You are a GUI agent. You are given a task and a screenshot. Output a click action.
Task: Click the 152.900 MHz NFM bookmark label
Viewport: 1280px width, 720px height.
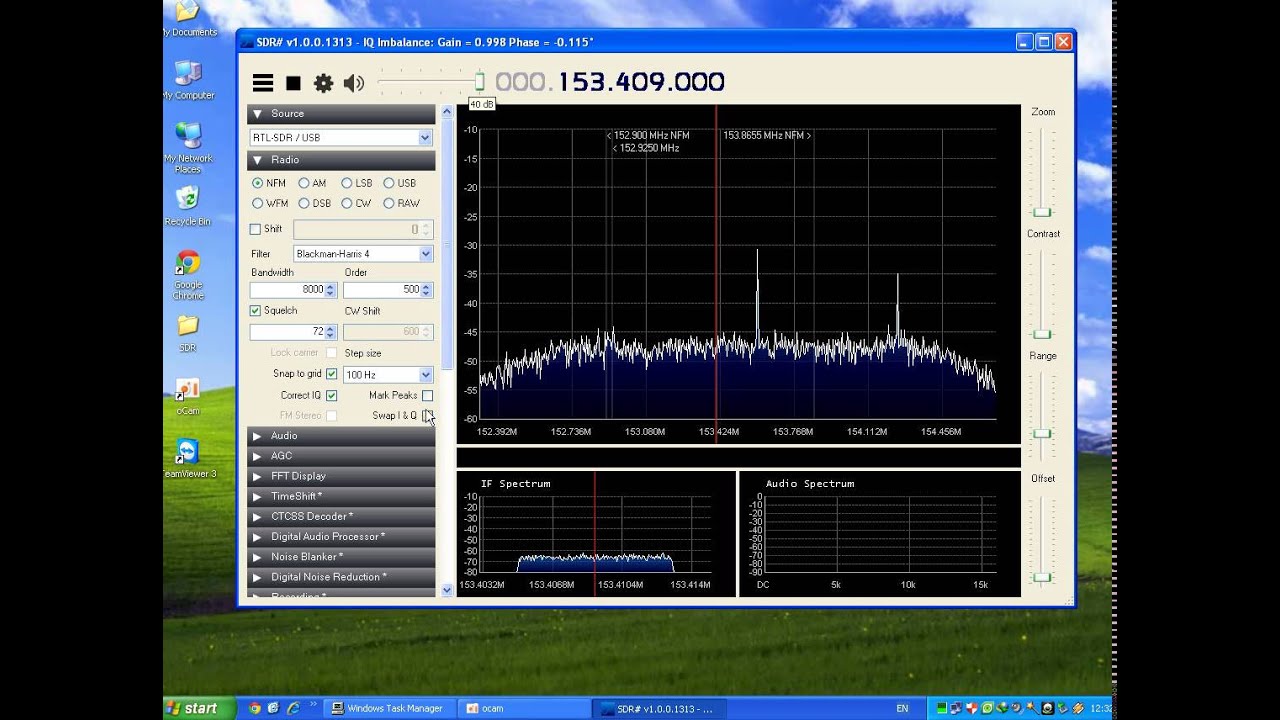click(648, 135)
